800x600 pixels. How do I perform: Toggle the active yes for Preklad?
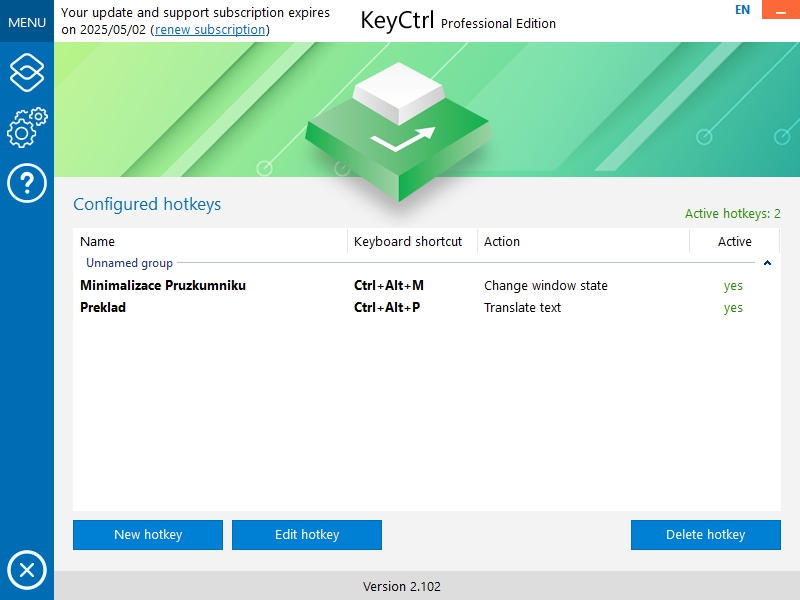tap(733, 308)
